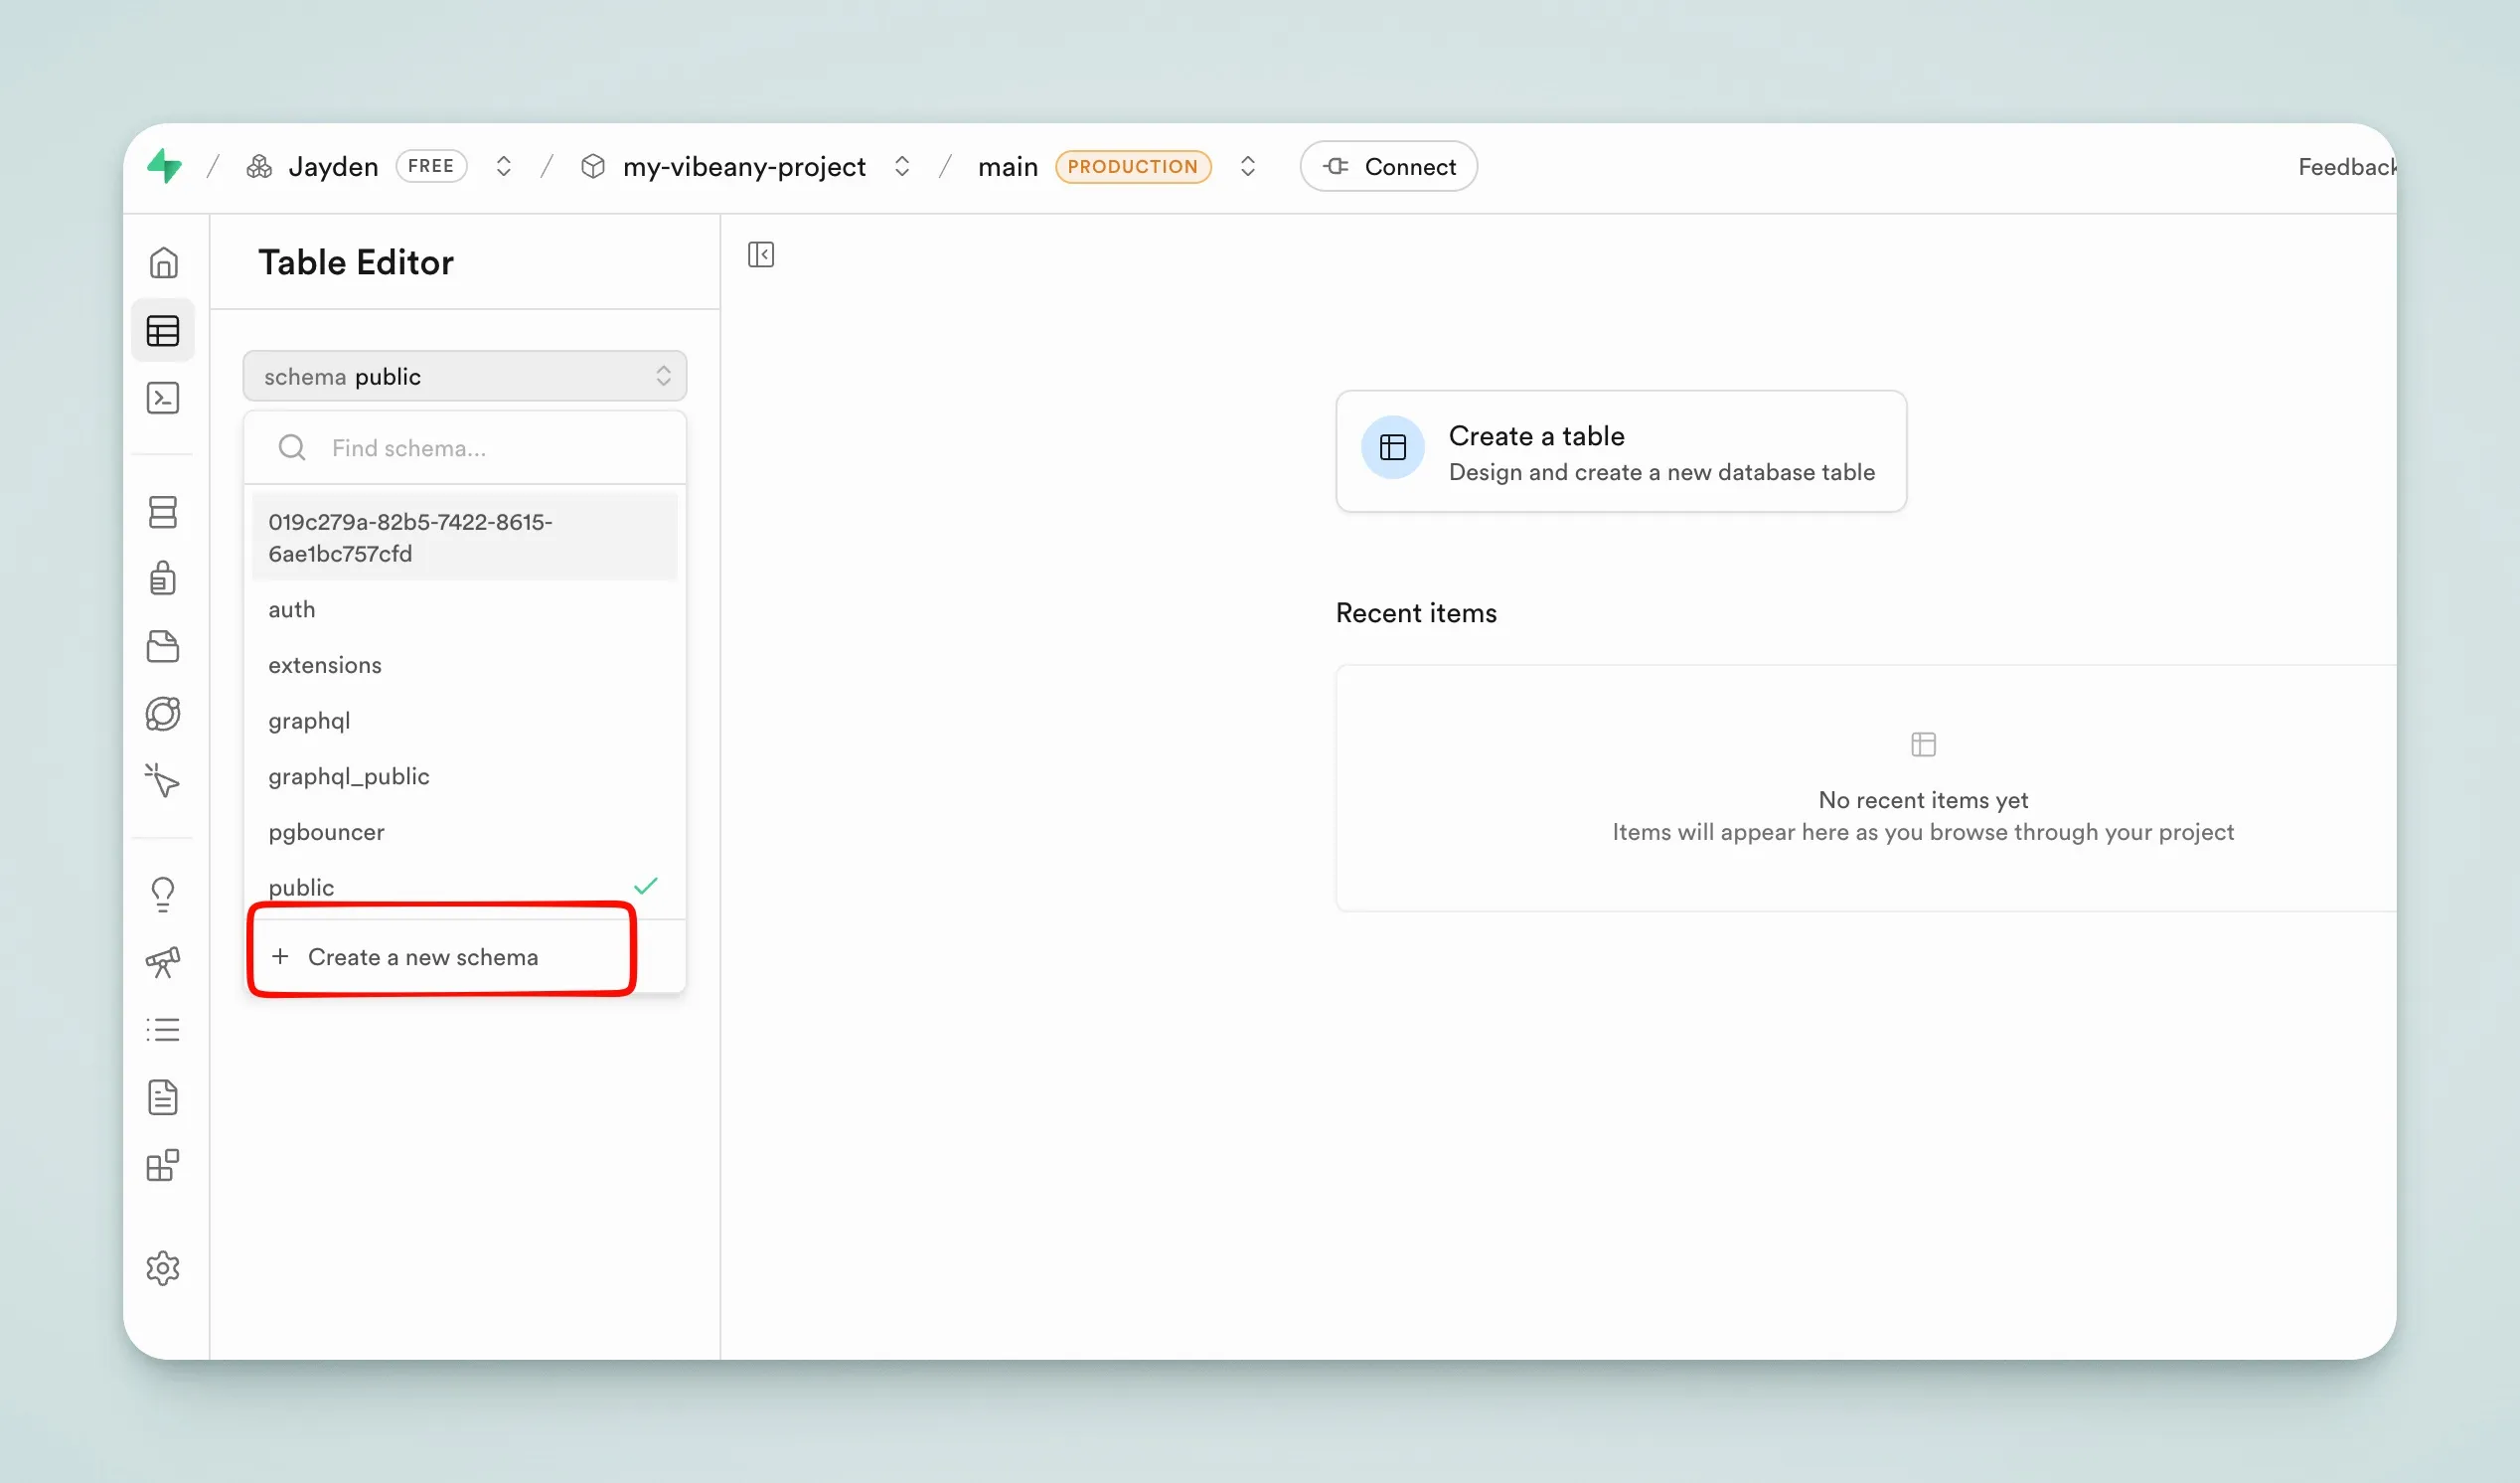Viewport: 2520px width, 1483px height.
Task: Open Storage folder icon in sidebar
Action: click(x=163, y=646)
